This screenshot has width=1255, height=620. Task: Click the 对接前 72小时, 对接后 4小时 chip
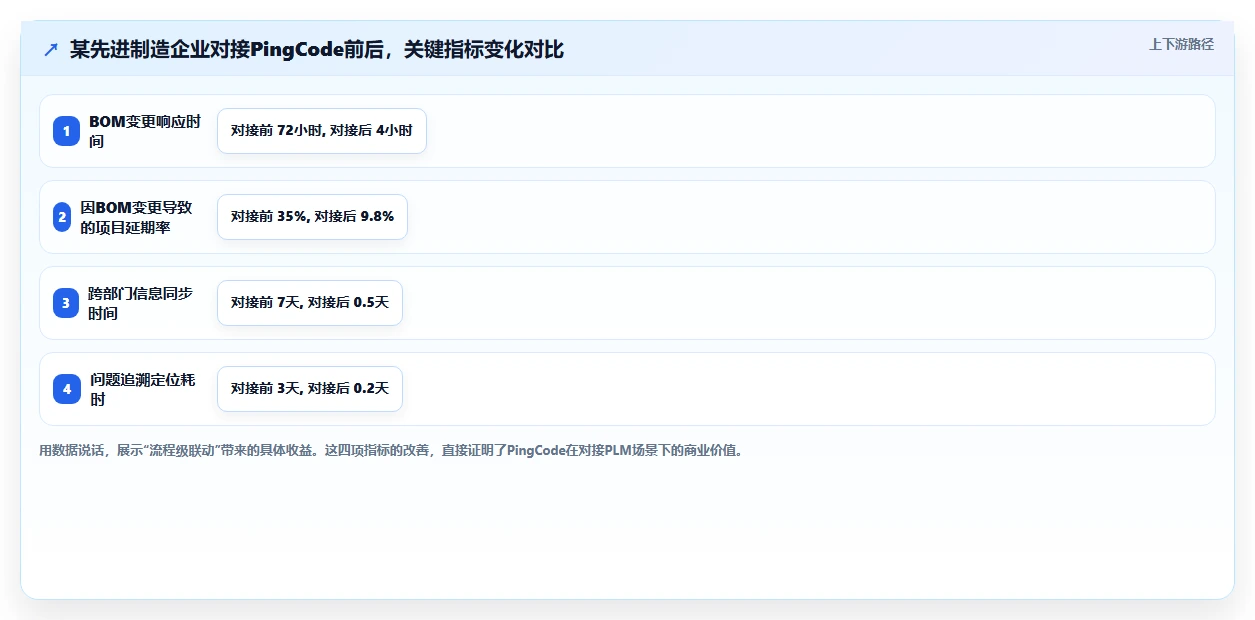tap(322, 131)
